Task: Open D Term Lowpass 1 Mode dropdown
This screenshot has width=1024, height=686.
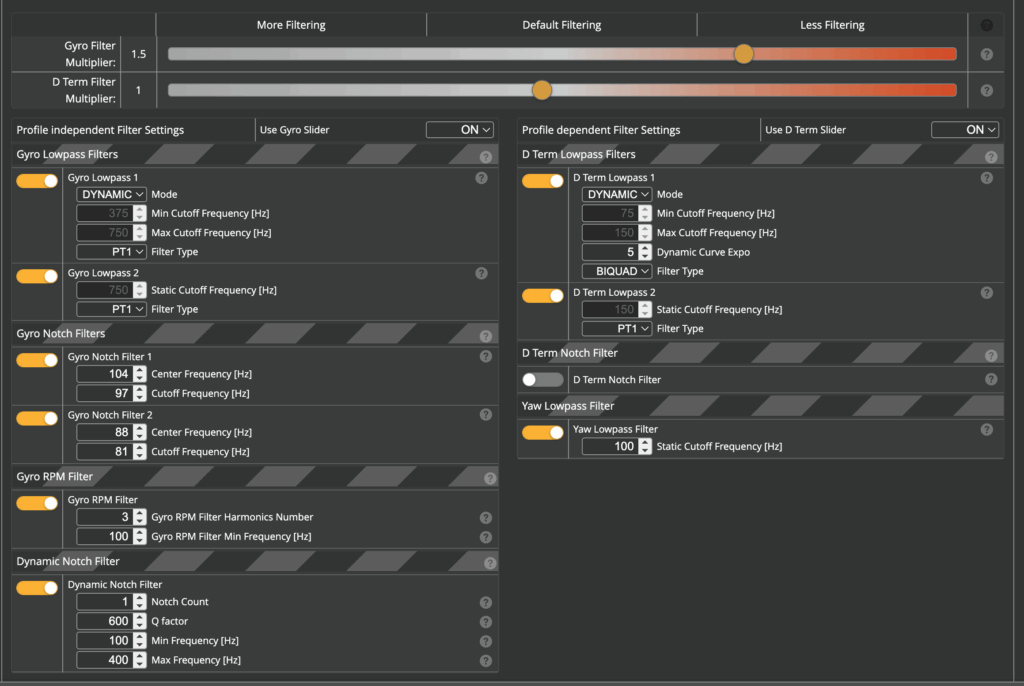Action: (616, 194)
